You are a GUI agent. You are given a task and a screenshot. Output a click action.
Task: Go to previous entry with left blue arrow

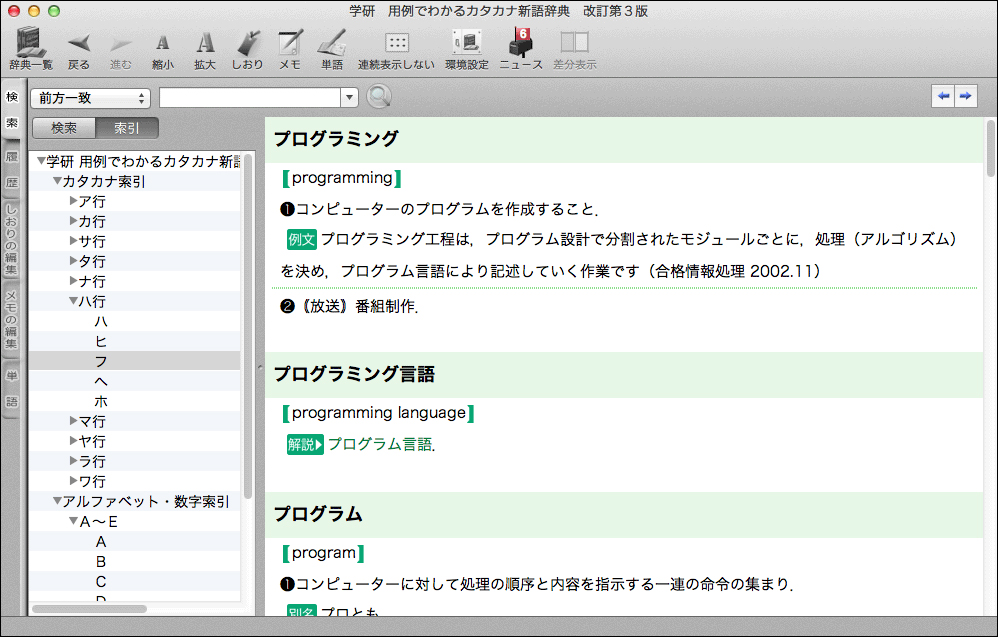click(943, 96)
